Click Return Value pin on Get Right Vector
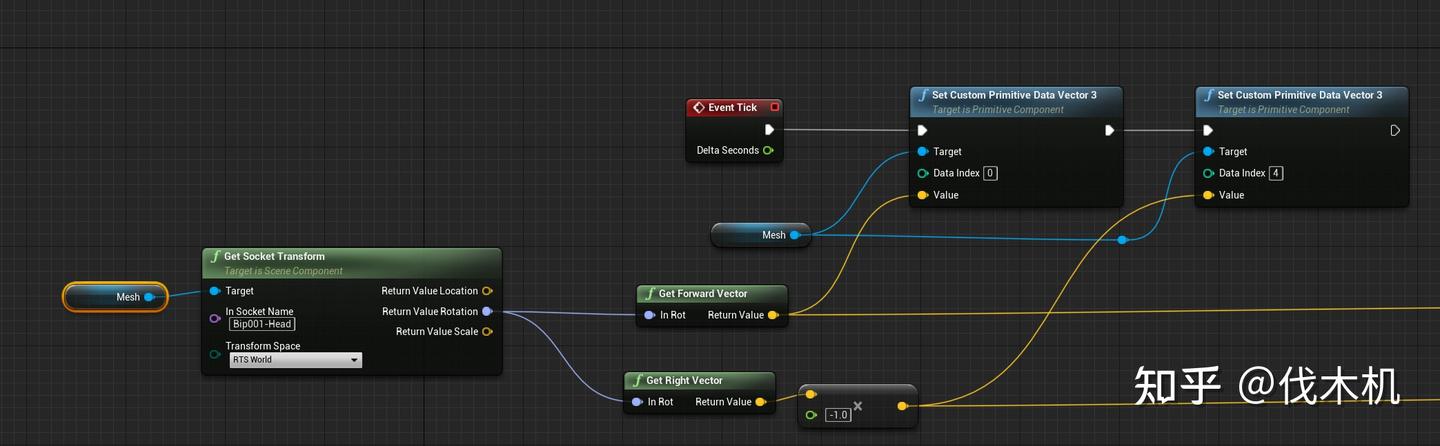1440x446 pixels. (761, 402)
